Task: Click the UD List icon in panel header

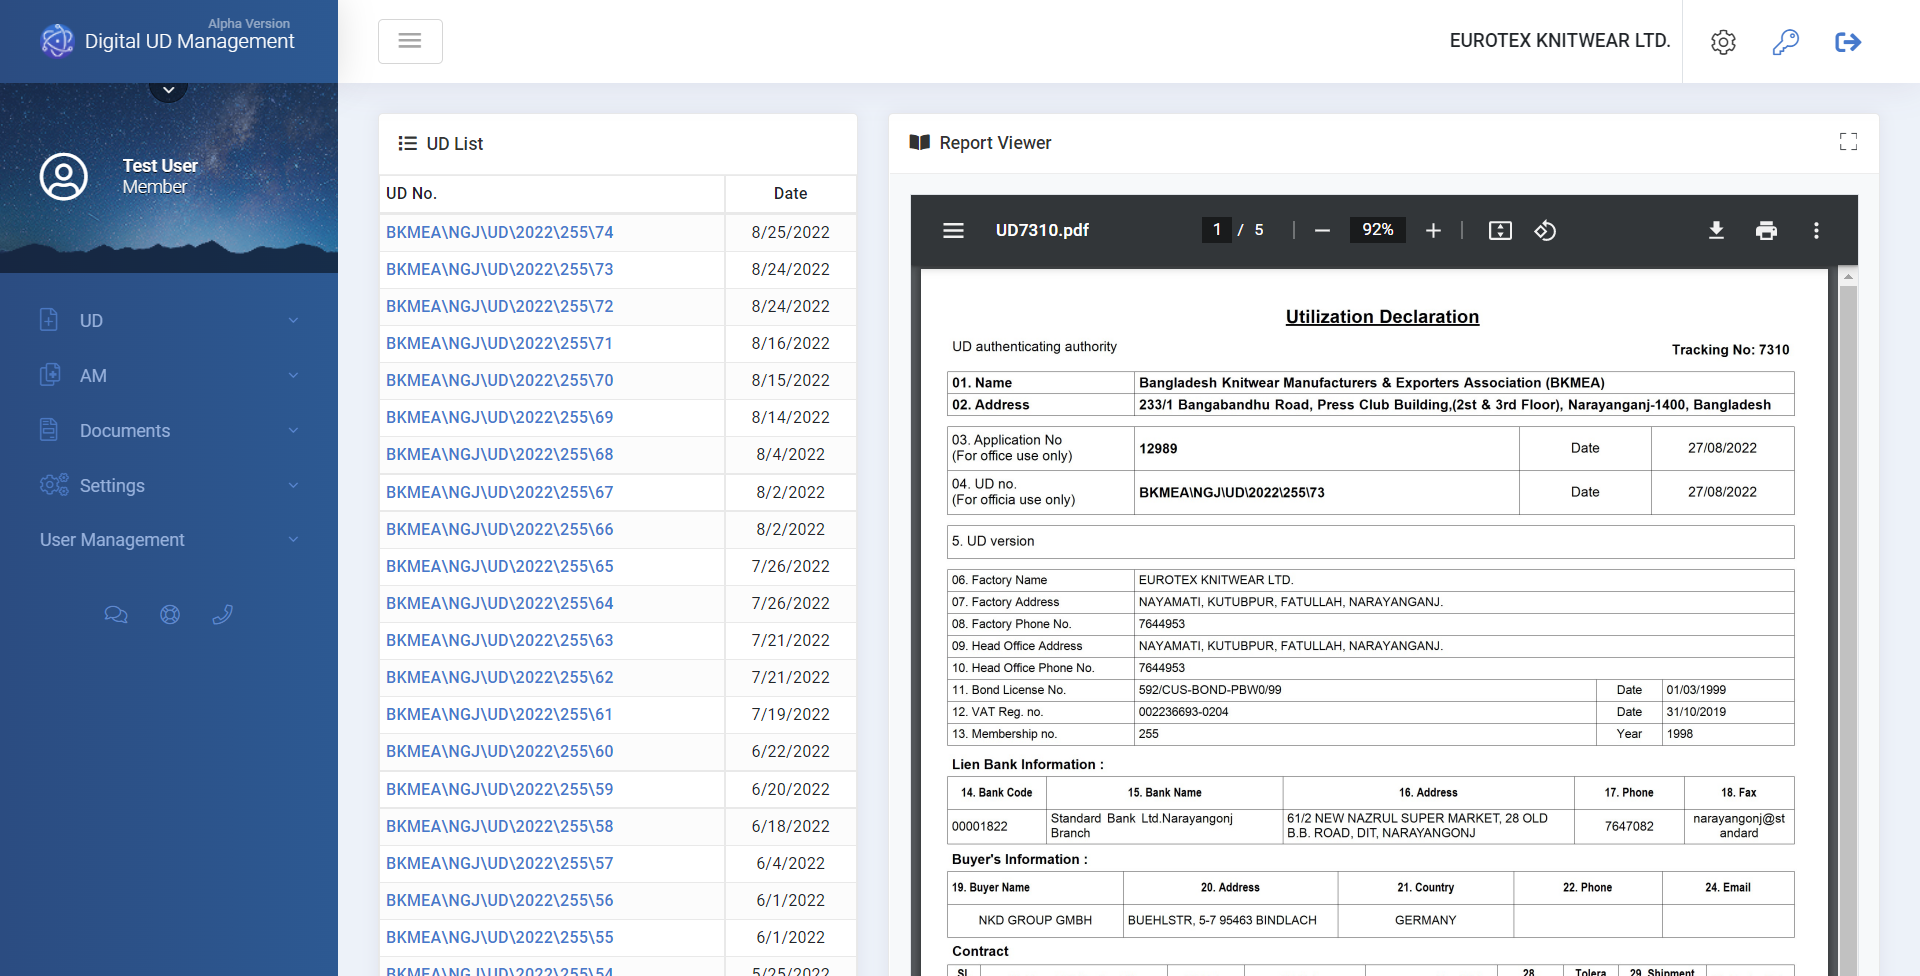Action: point(407,143)
